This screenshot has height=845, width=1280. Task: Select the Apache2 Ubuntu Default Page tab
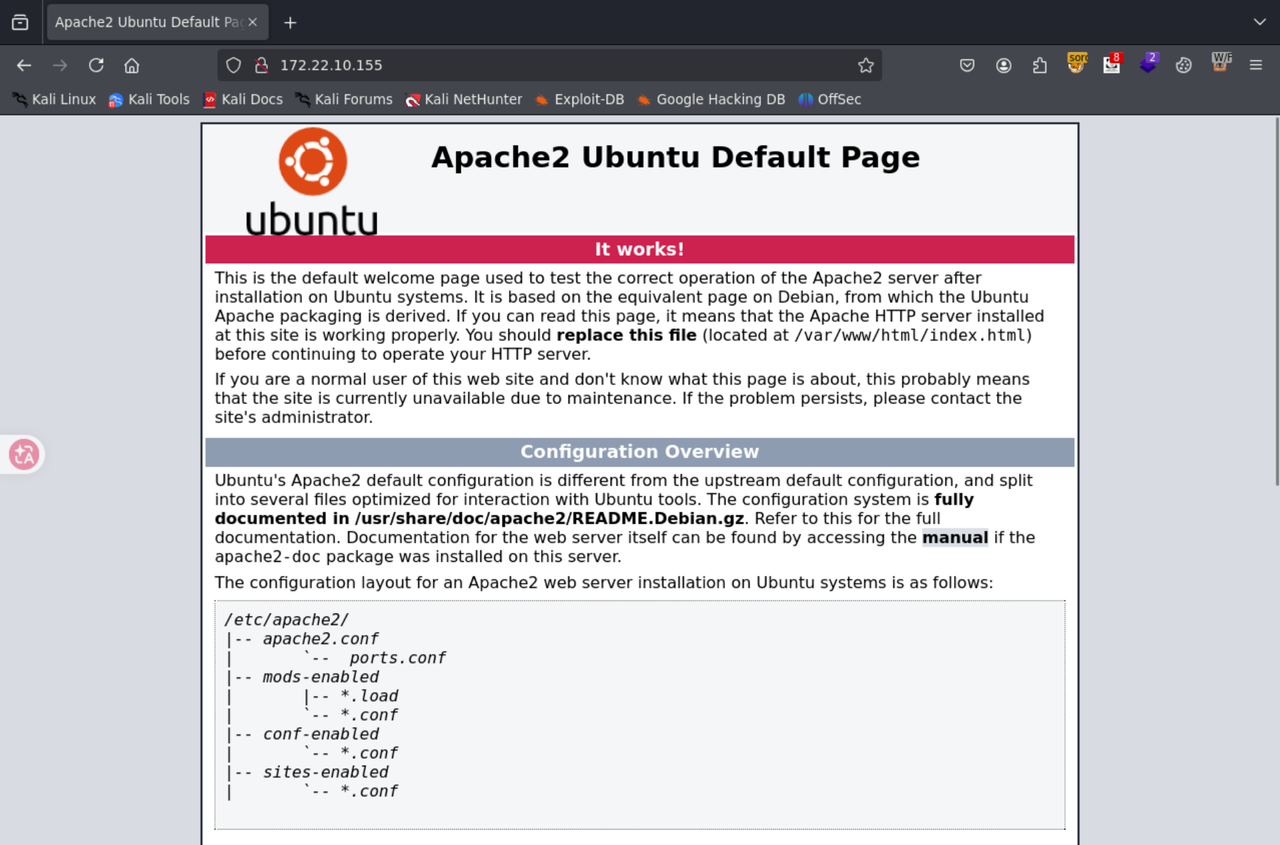point(156,22)
